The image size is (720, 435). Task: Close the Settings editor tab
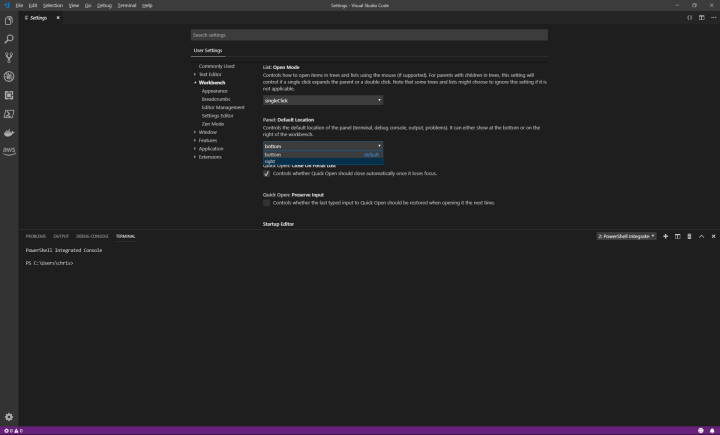tap(57, 18)
